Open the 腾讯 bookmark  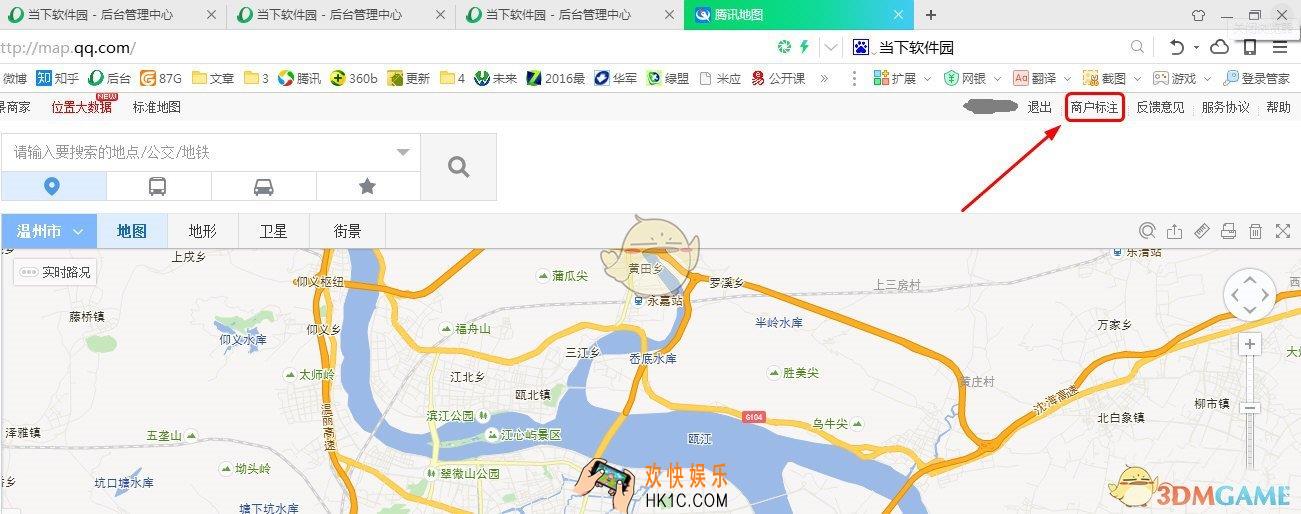click(x=299, y=78)
